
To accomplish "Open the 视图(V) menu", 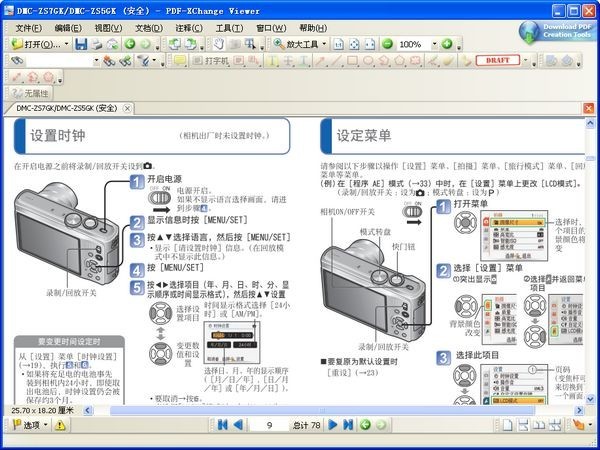I will click(x=108, y=28).
